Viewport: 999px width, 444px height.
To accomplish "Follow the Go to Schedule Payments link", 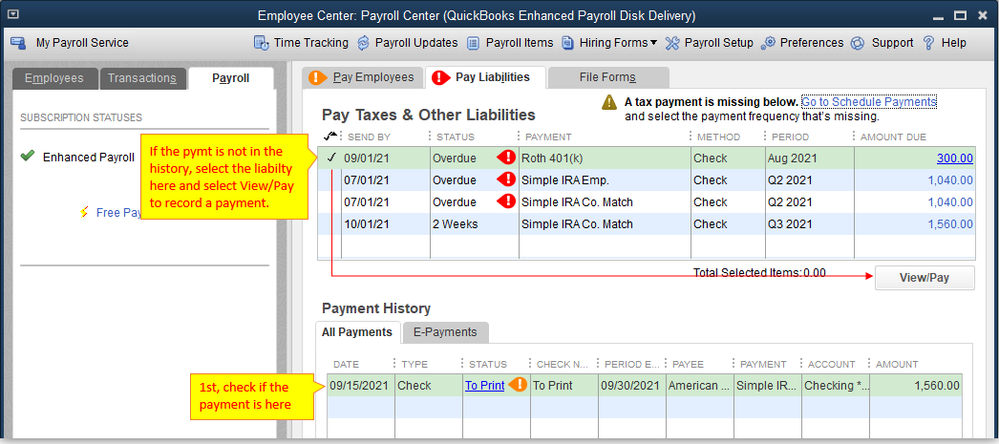I will point(869,102).
